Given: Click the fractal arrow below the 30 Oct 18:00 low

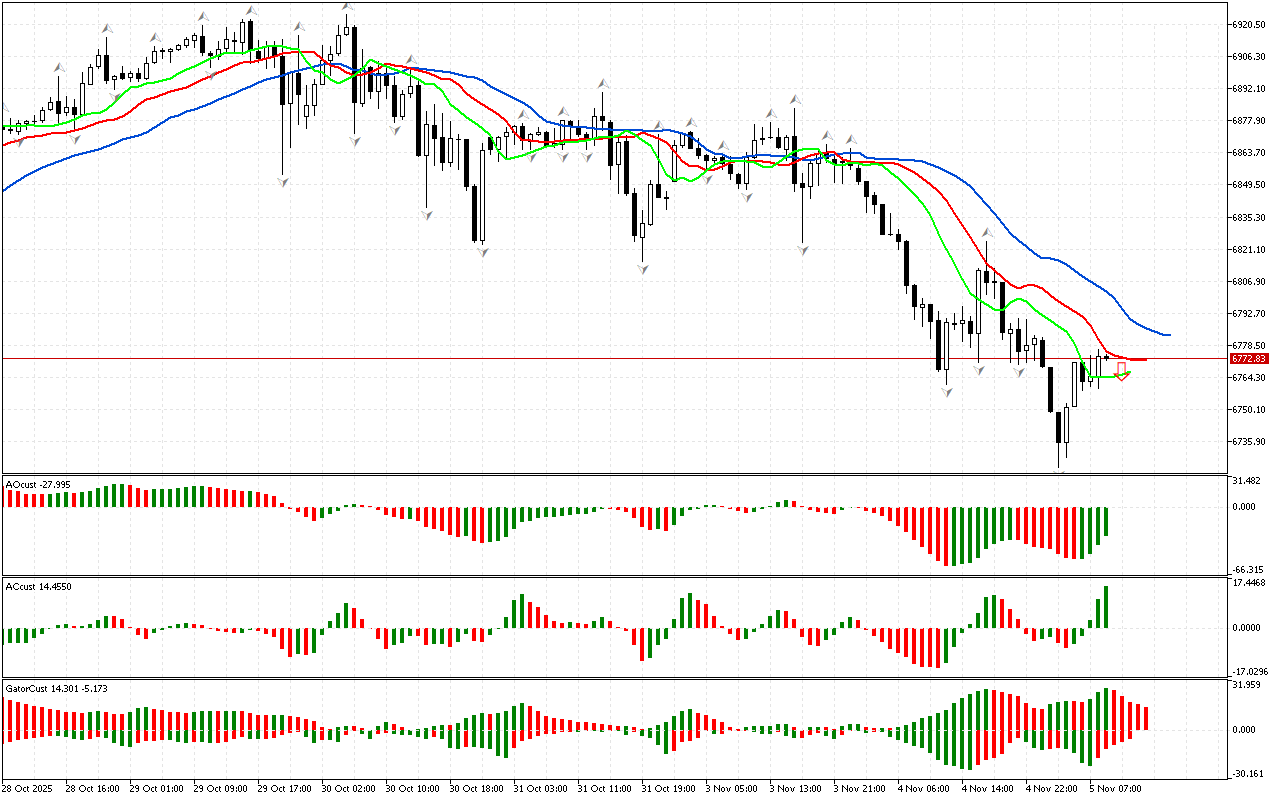Looking at the screenshot, I should tap(482, 252).
